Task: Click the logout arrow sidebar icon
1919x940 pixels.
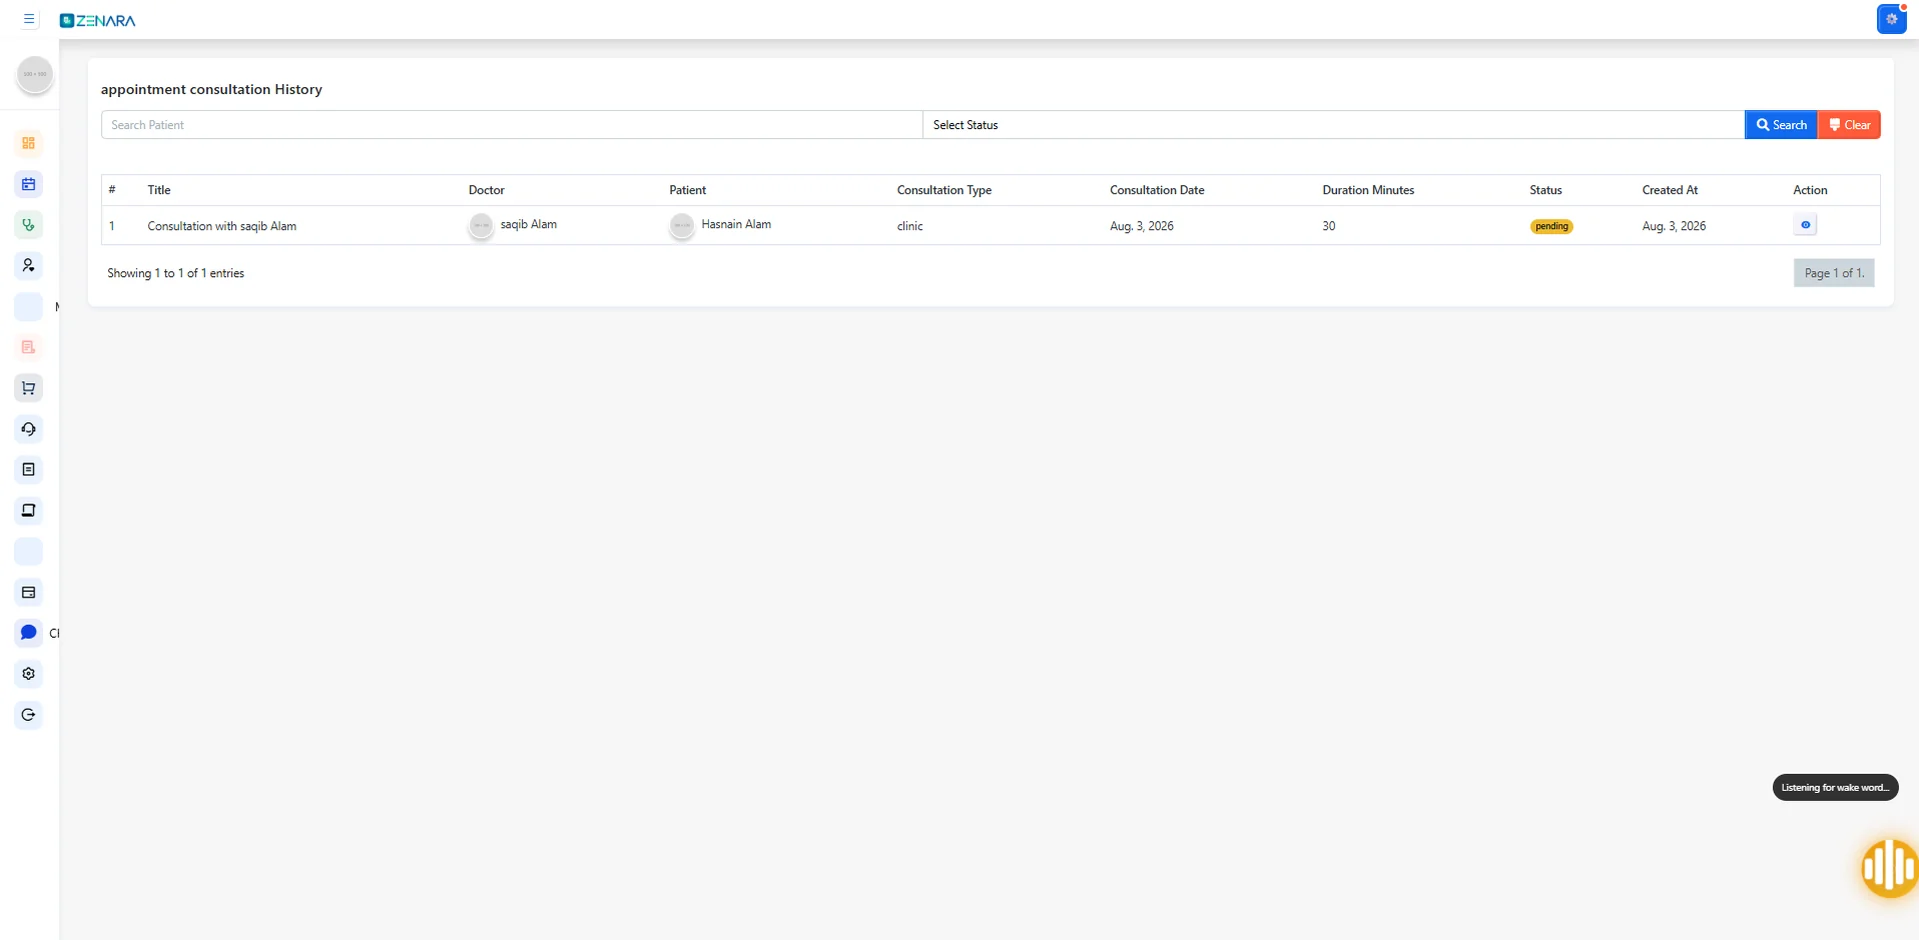Action: [x=29, y=714]
